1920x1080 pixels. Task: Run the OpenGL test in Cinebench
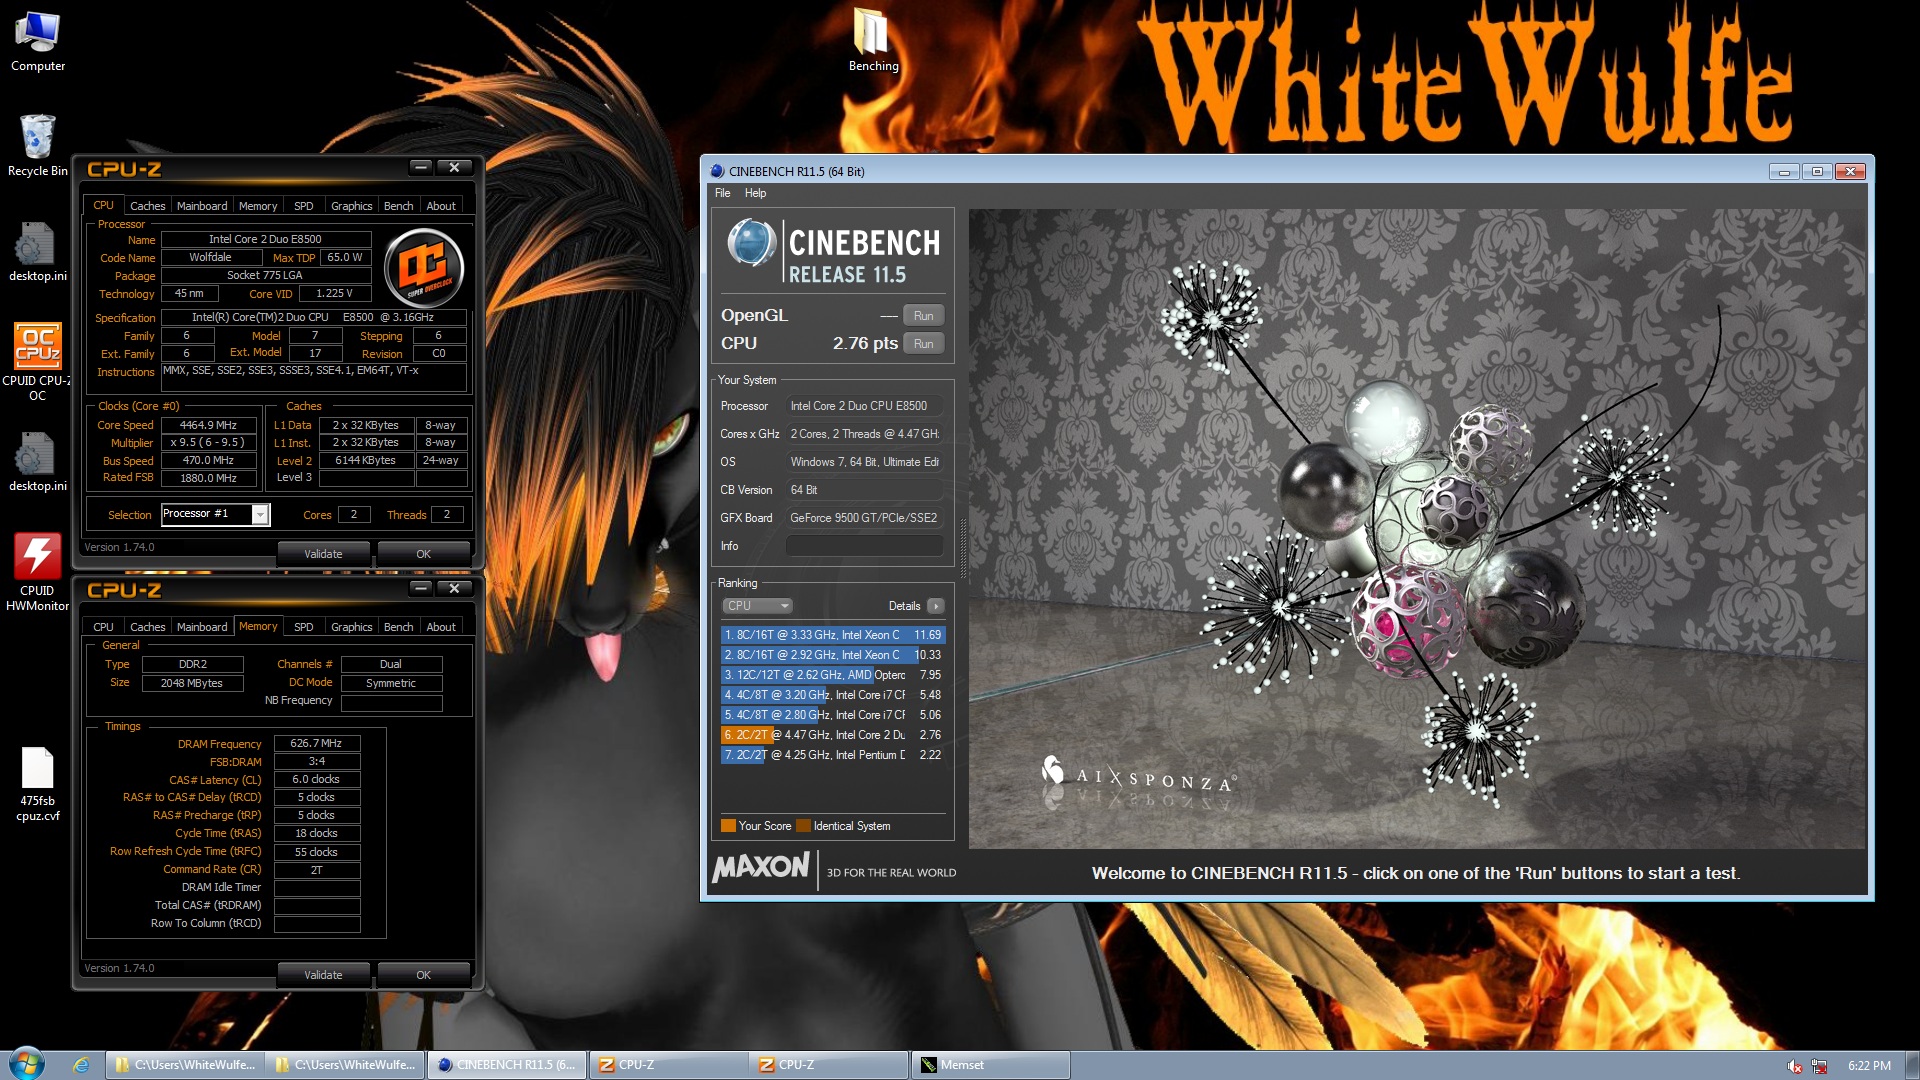pos(923,316)
